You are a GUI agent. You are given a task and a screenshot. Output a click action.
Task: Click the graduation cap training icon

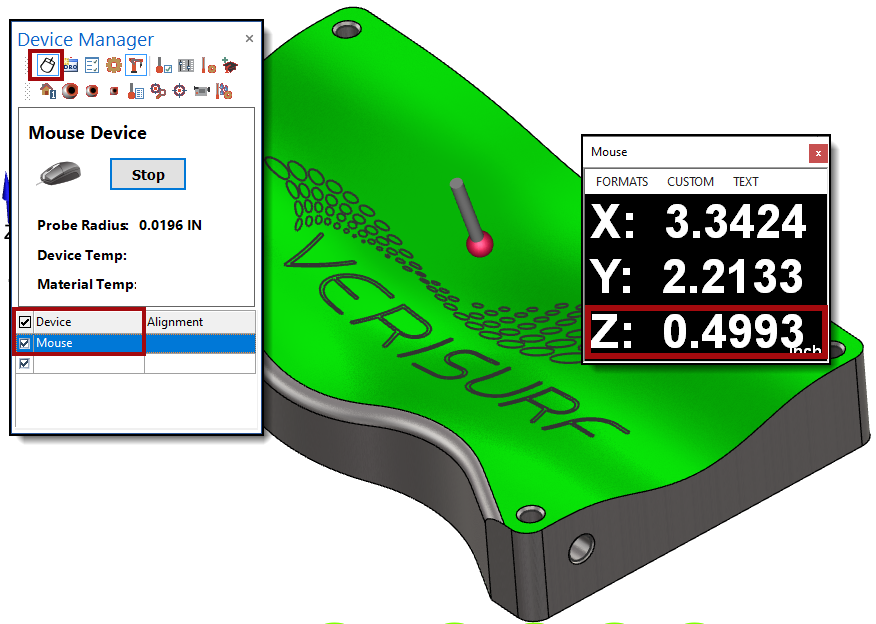[230, 65]
